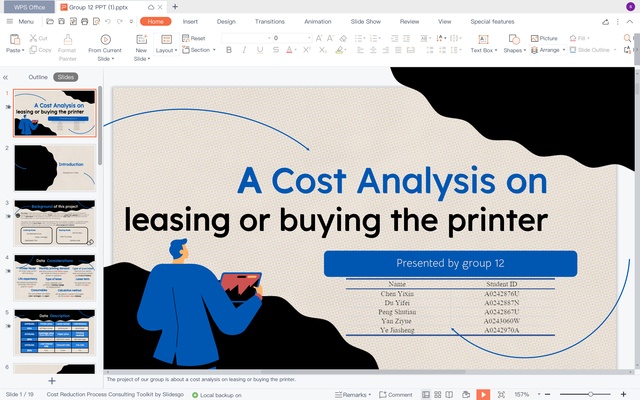Toggle Bold formatting
Viewport: 640px width, 400px height.
(x=229, y=50)
